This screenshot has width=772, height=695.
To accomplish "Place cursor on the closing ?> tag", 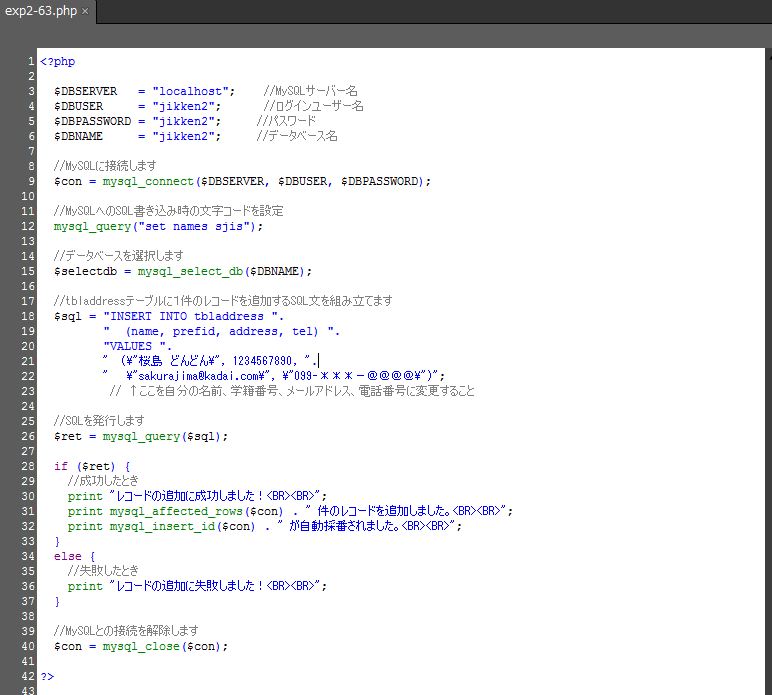I will (47, 676).
